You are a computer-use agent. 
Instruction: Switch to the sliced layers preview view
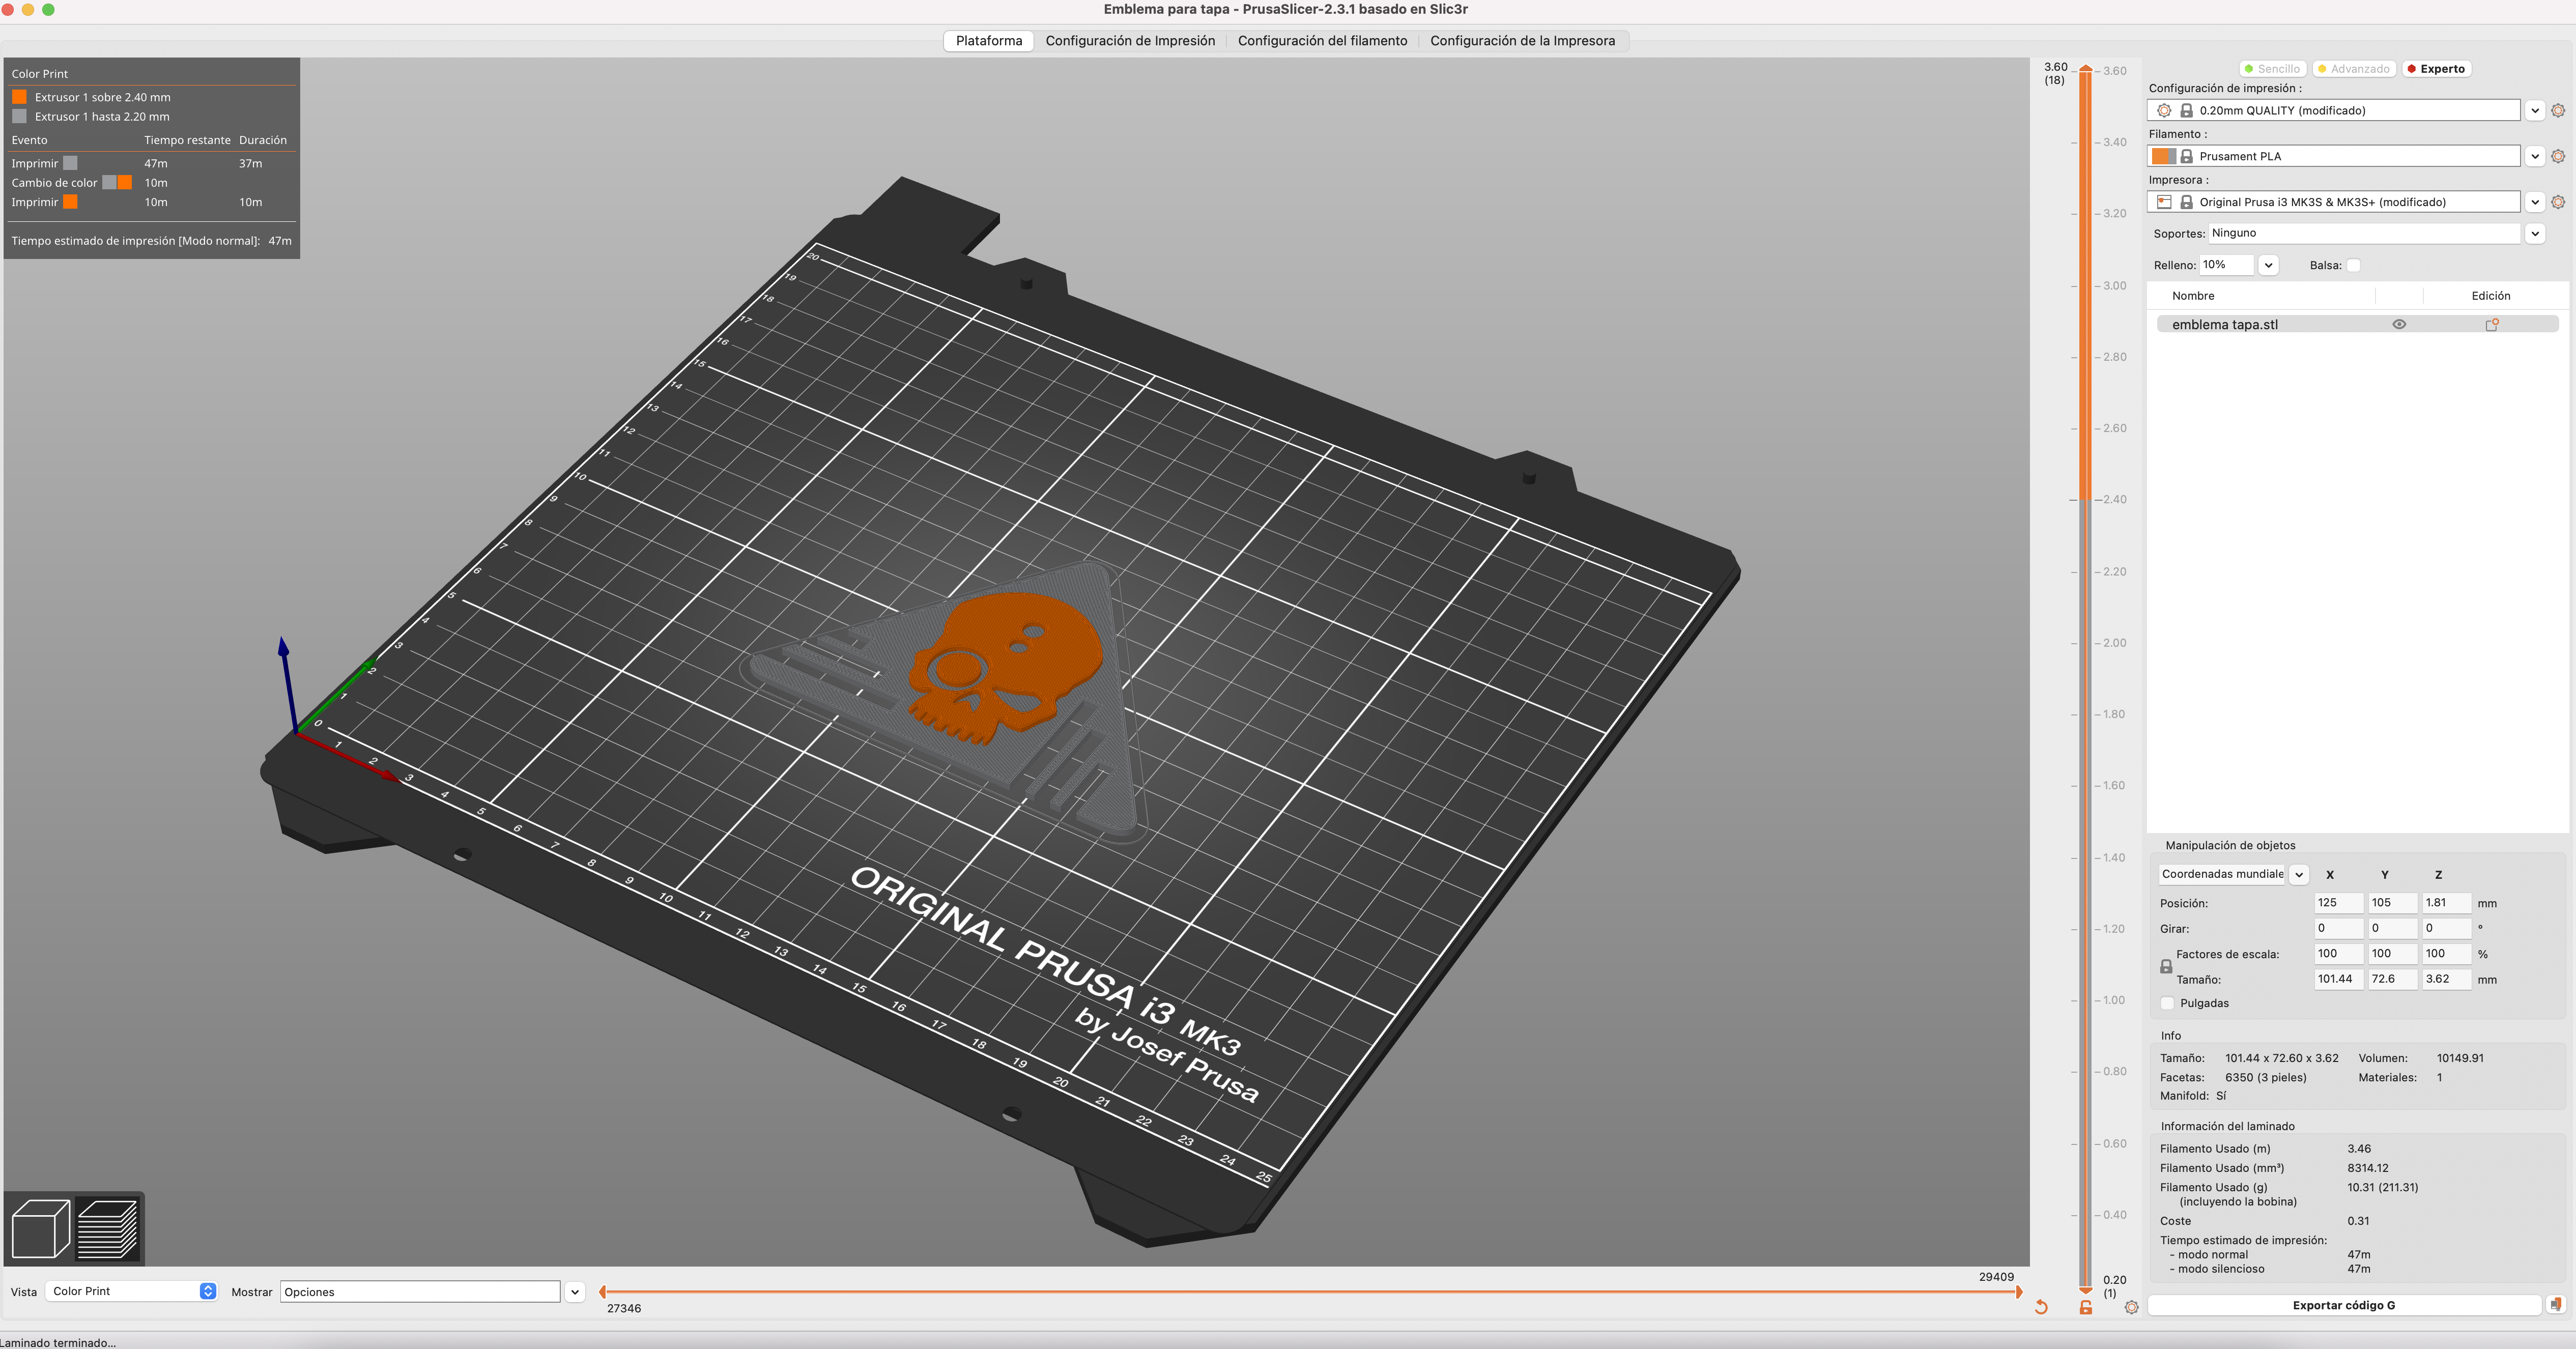[x=108, y=1228]
